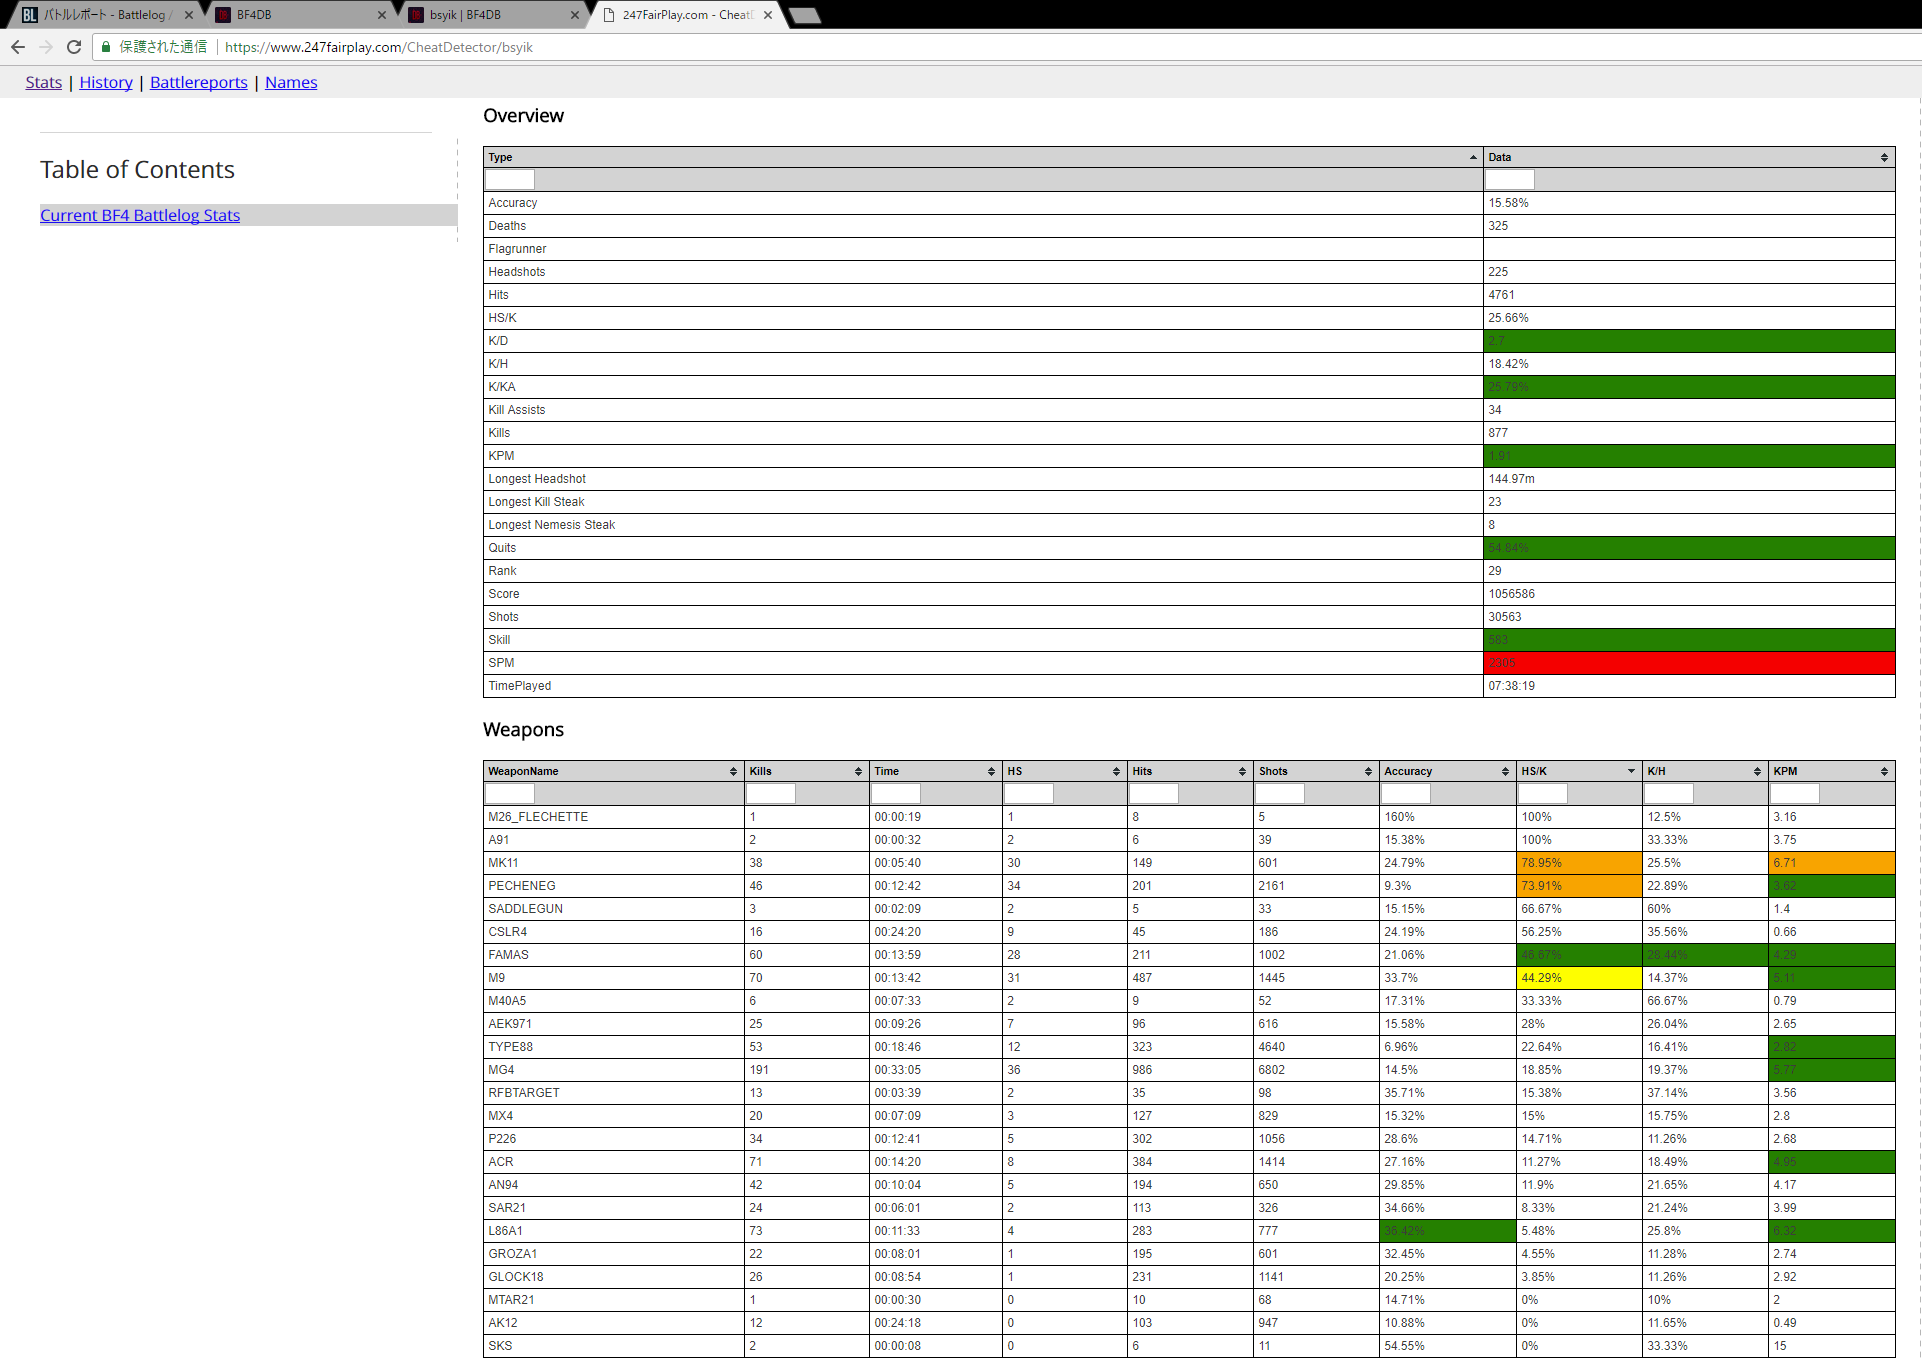The image size is (1922, 1358).
Task: Click the browser reload icon
Action: pyautogui.click(x=74, y=47)
